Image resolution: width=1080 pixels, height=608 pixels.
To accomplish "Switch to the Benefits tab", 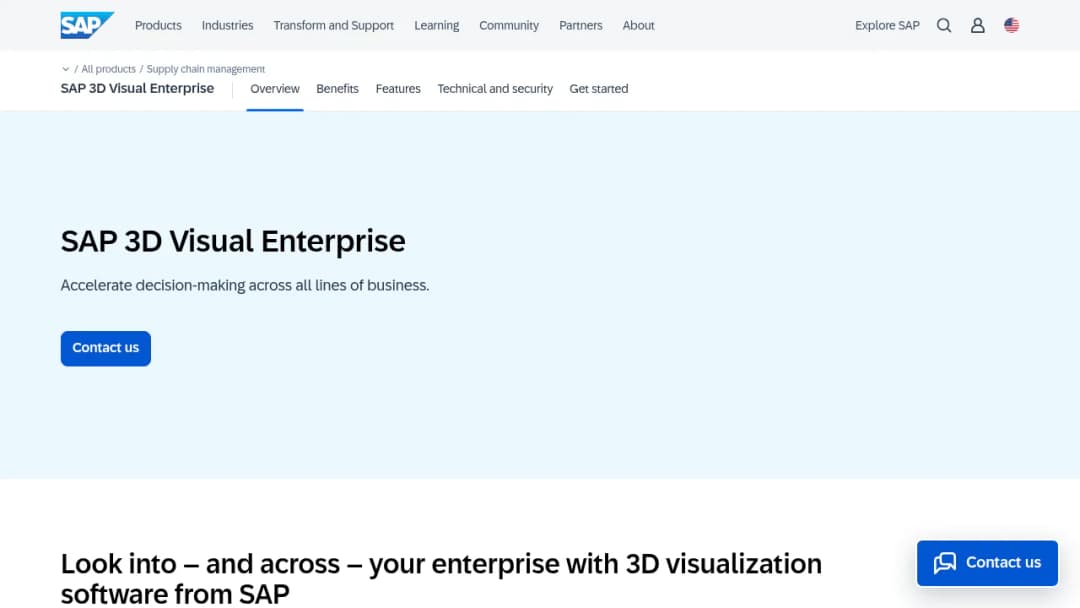I will [338, 89].
